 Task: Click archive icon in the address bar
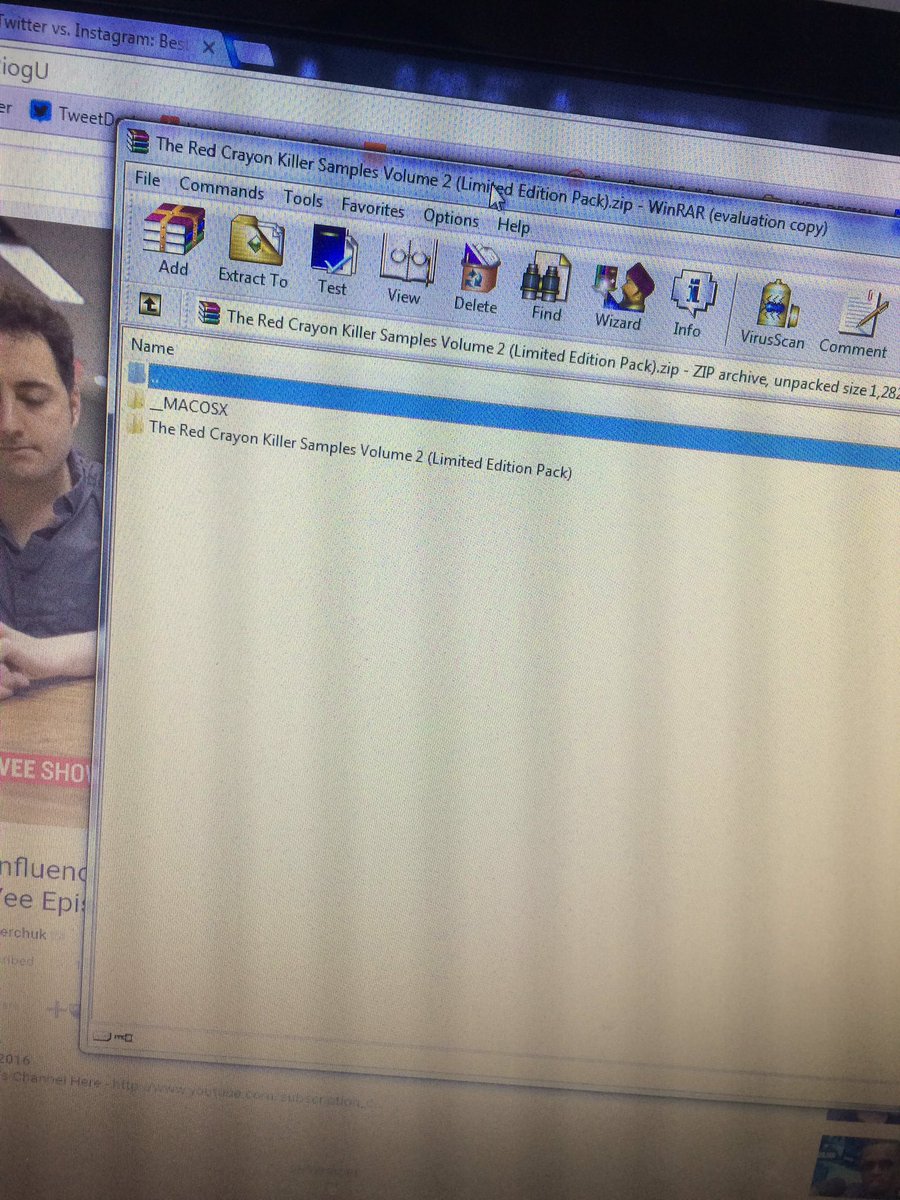pos(209,312)
